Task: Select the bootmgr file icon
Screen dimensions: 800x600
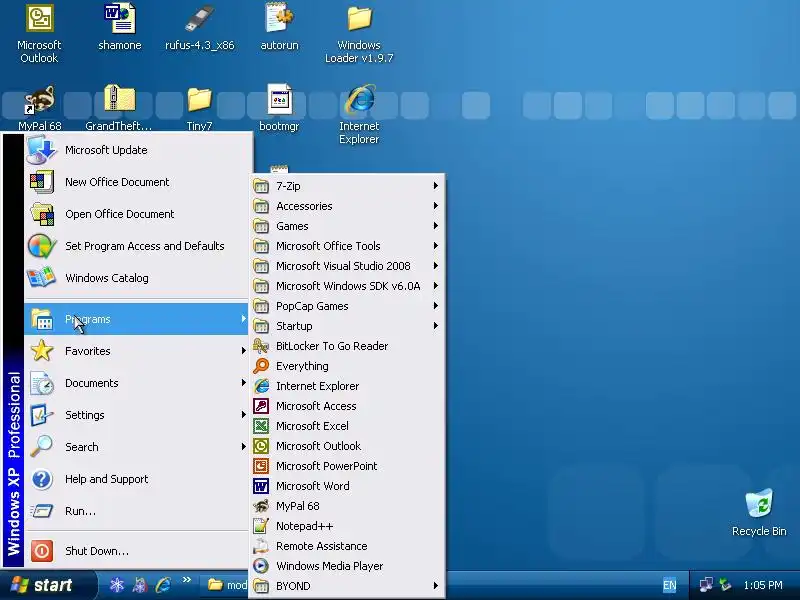Action: pyautogui.click(x=279, y=109)
